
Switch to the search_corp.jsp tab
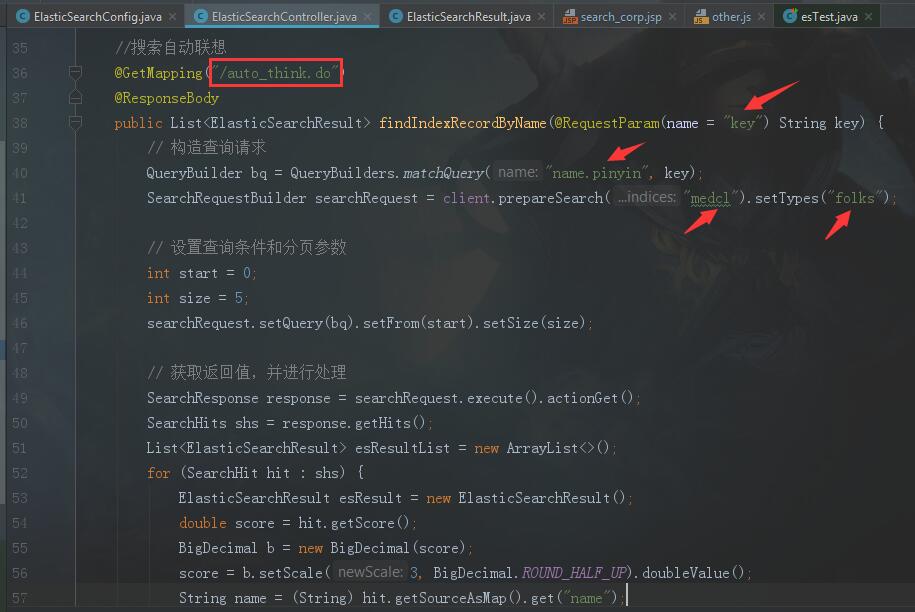coord(621,17)
